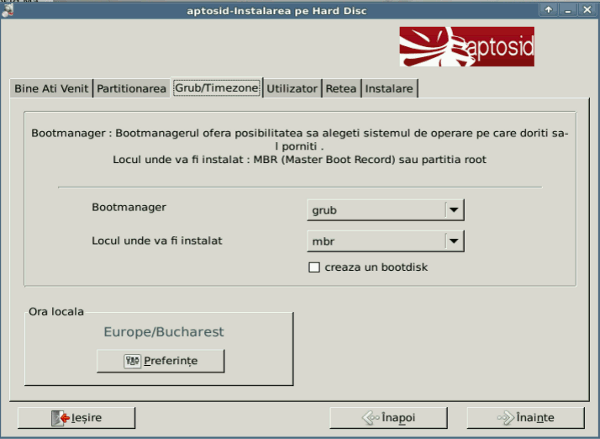Click the Europe/Bucharest timezone text
Image resolution: width=600 pixels, height=439 pixels.
[164, 331]
